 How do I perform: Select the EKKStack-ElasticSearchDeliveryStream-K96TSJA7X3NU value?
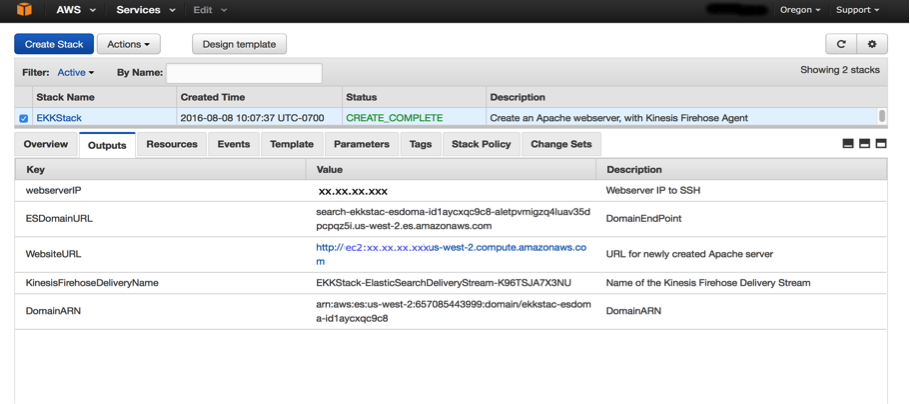pos(443,283)
